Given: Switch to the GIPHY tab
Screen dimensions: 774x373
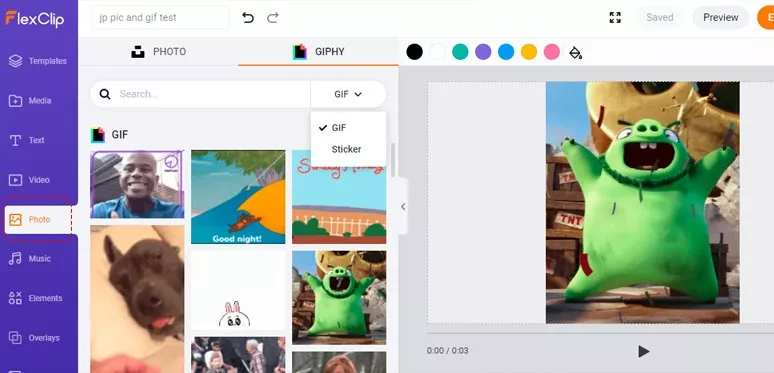Looking at the screenshot, I should tap(318, 52).
